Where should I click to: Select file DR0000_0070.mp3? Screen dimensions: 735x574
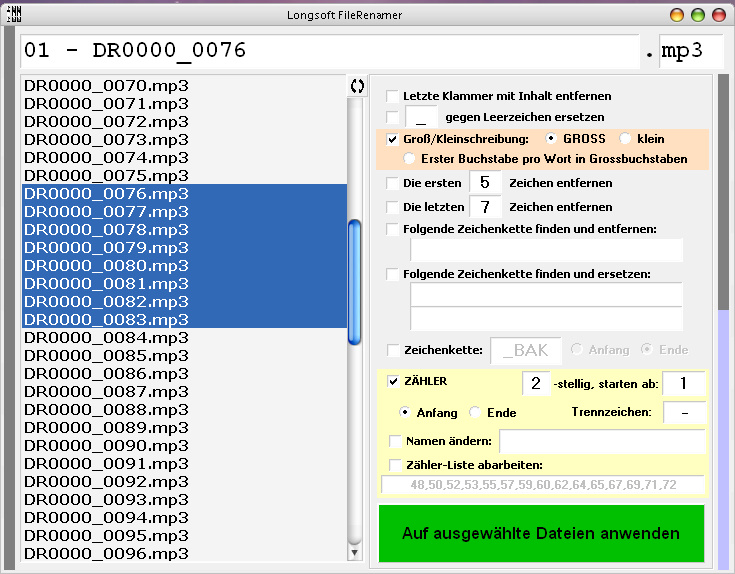tap(107, 85)
